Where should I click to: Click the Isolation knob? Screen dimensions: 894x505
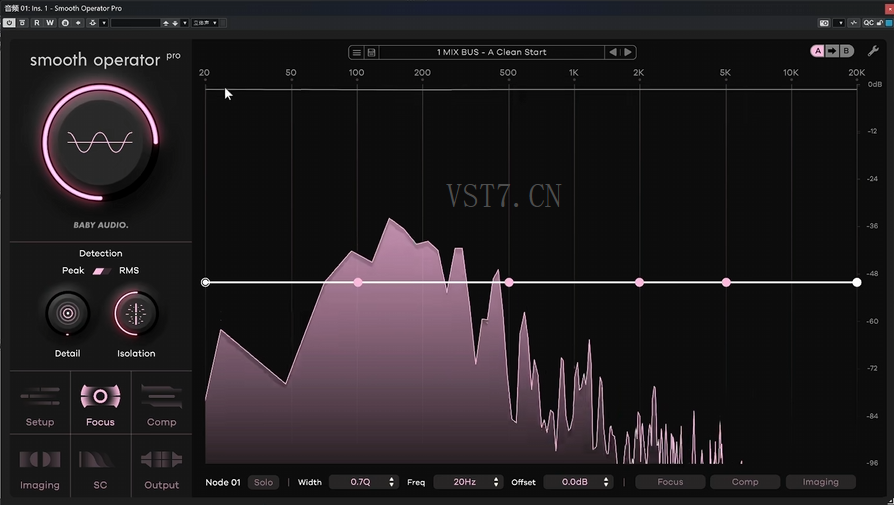pos(136,313)
